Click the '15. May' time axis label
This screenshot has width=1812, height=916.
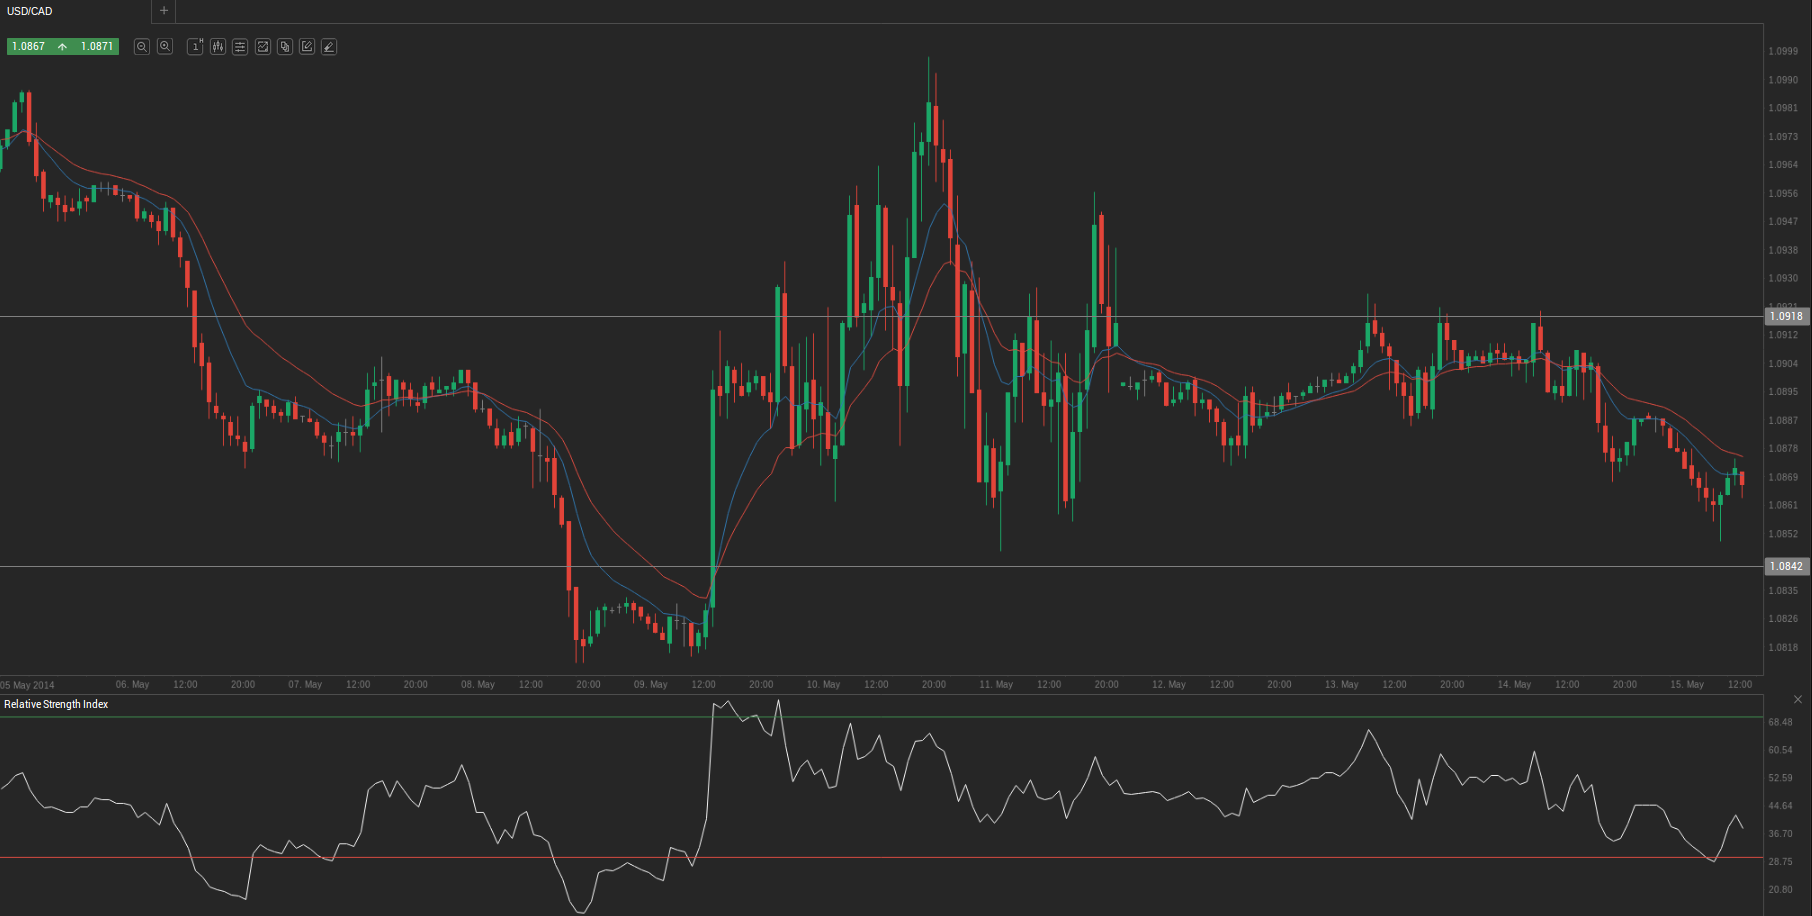point(1687,685)
